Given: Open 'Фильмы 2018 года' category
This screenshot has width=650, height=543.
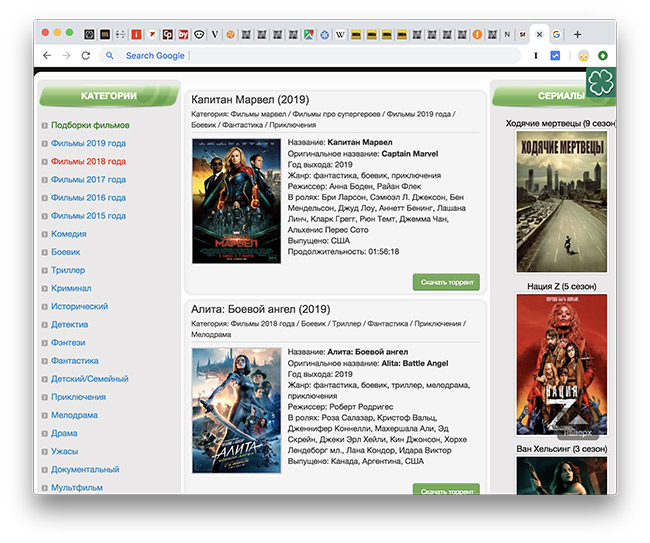Looking at the screenshot, I should click(88, 162).
